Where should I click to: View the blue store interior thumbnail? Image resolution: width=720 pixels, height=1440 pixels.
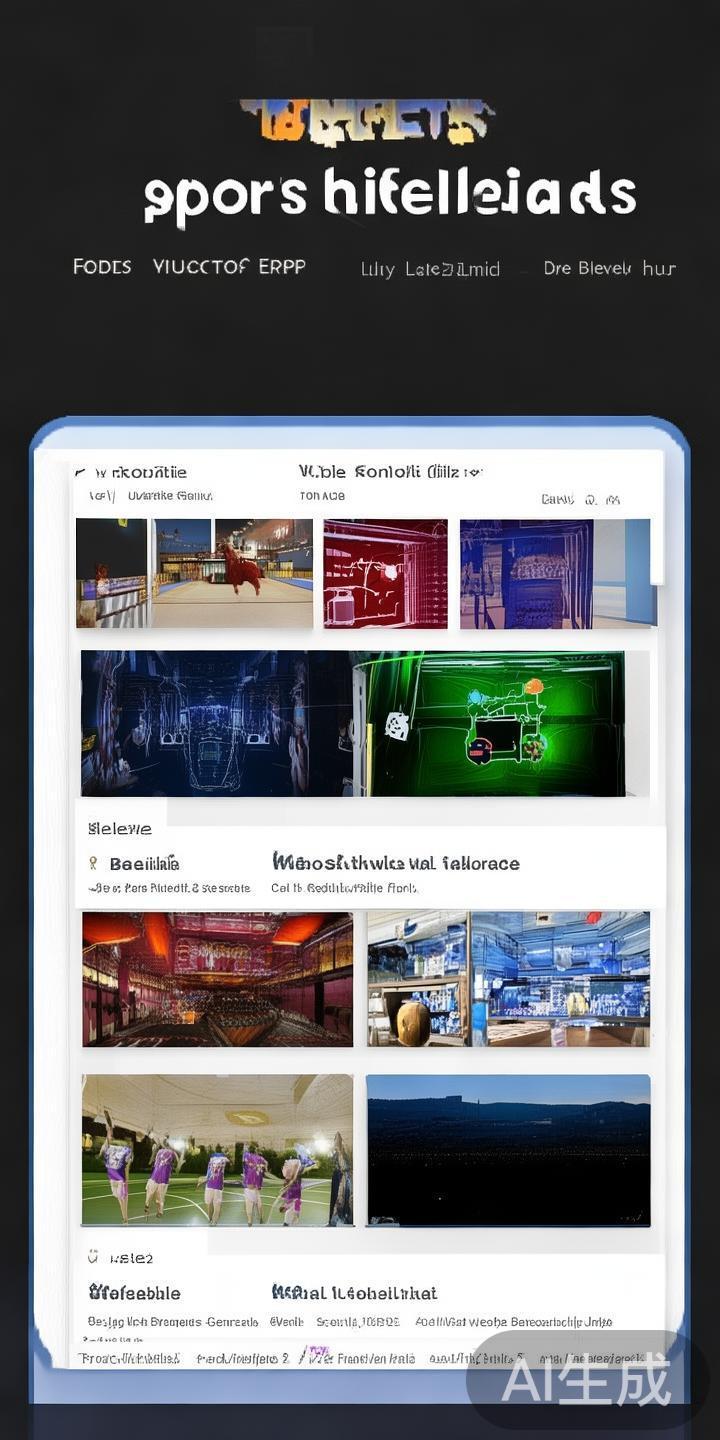pos(508,979)
